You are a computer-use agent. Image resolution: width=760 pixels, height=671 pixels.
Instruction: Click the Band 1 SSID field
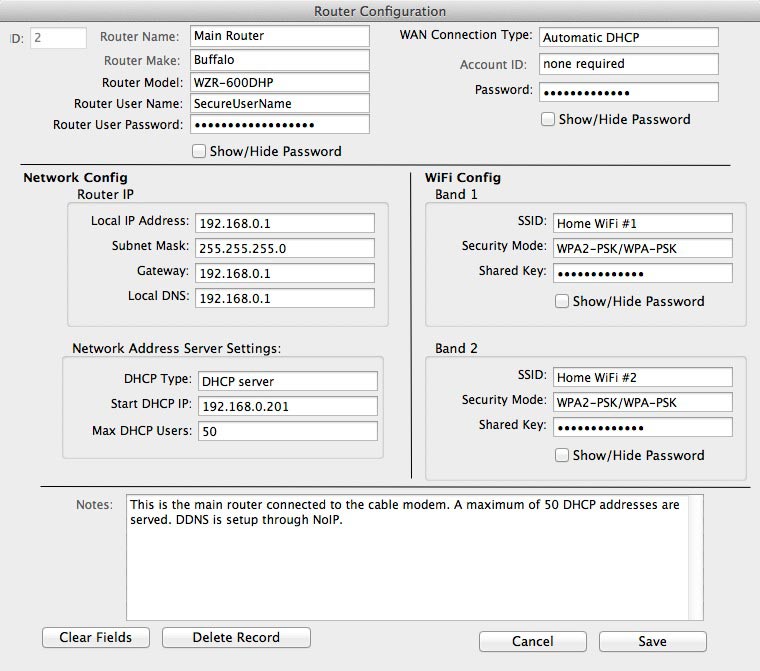pos(642,222)
